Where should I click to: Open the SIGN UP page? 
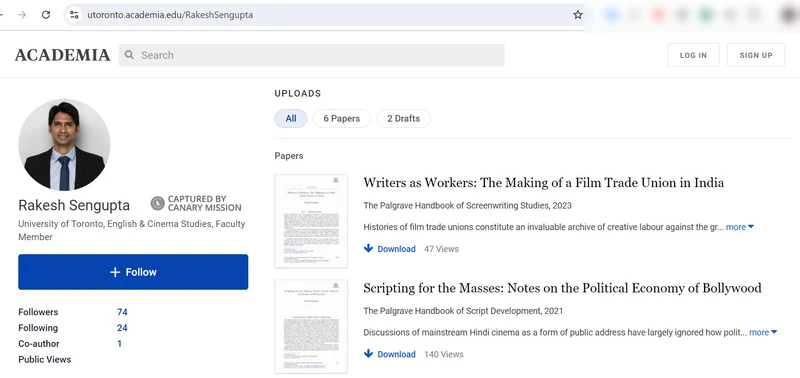(756, 55)
